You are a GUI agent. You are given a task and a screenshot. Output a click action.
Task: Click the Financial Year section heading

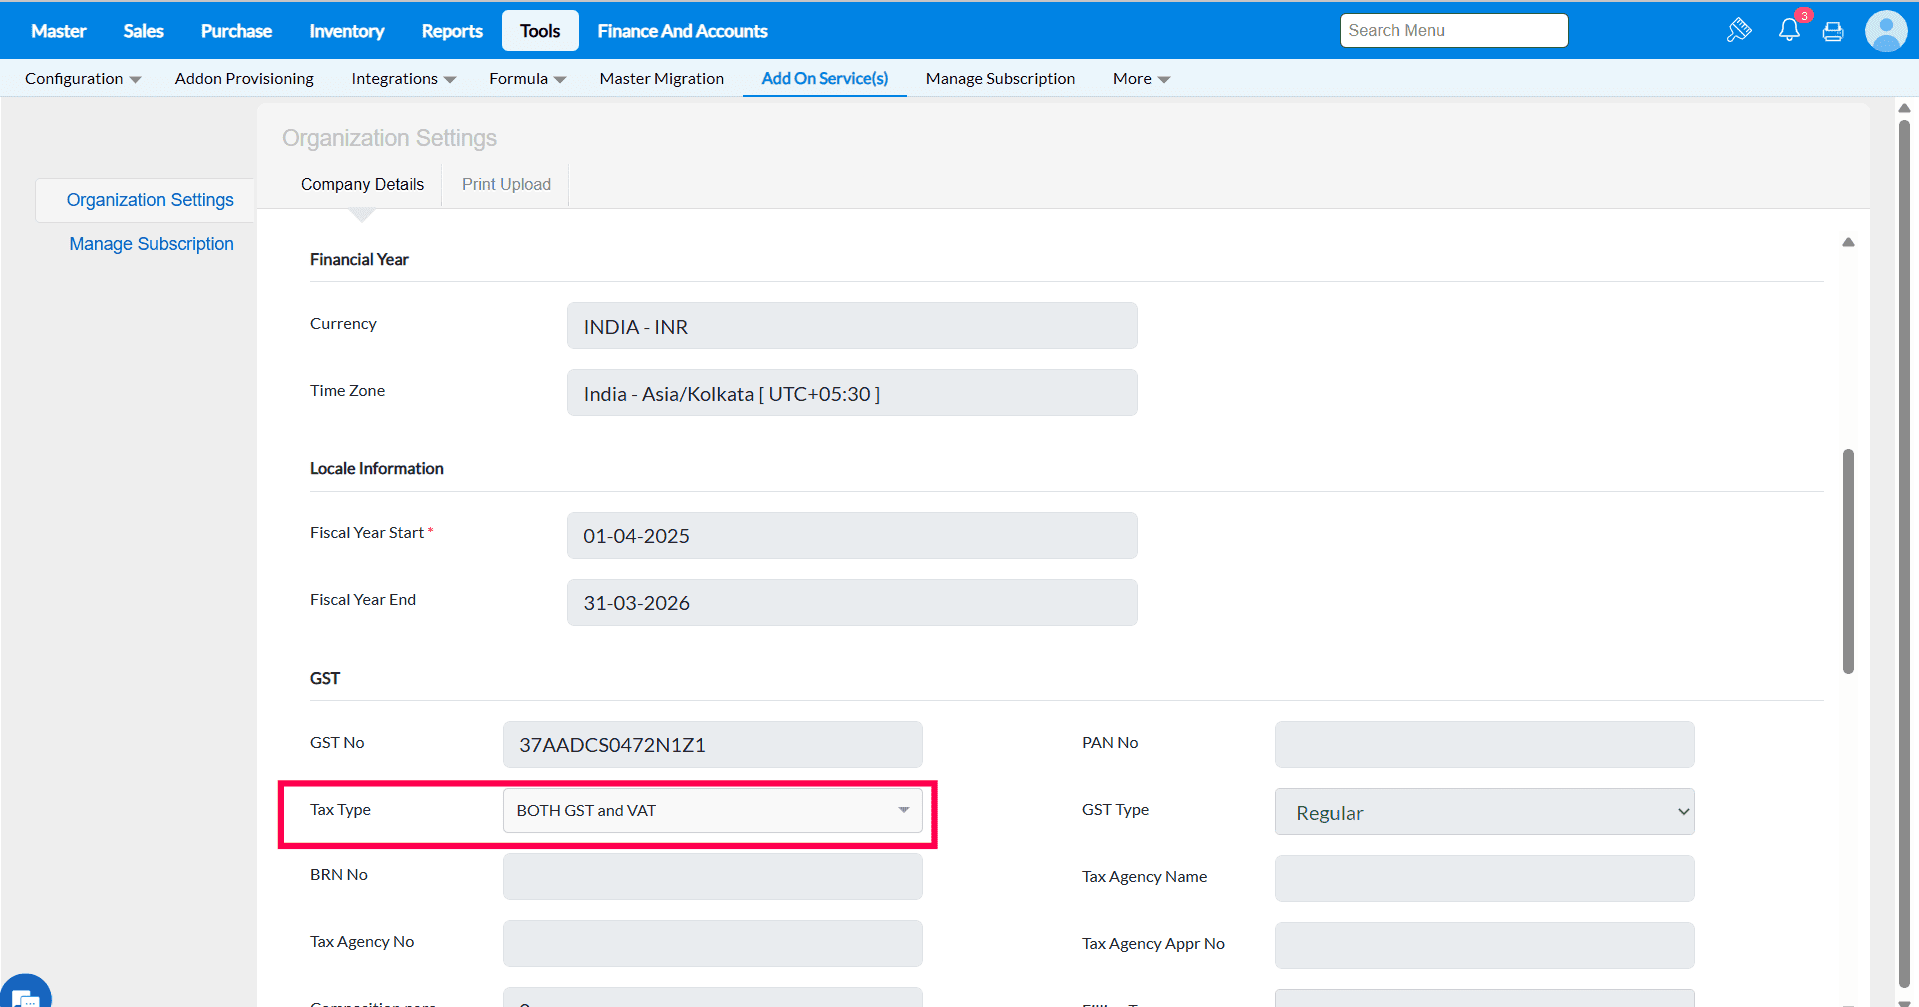point(359,259)
